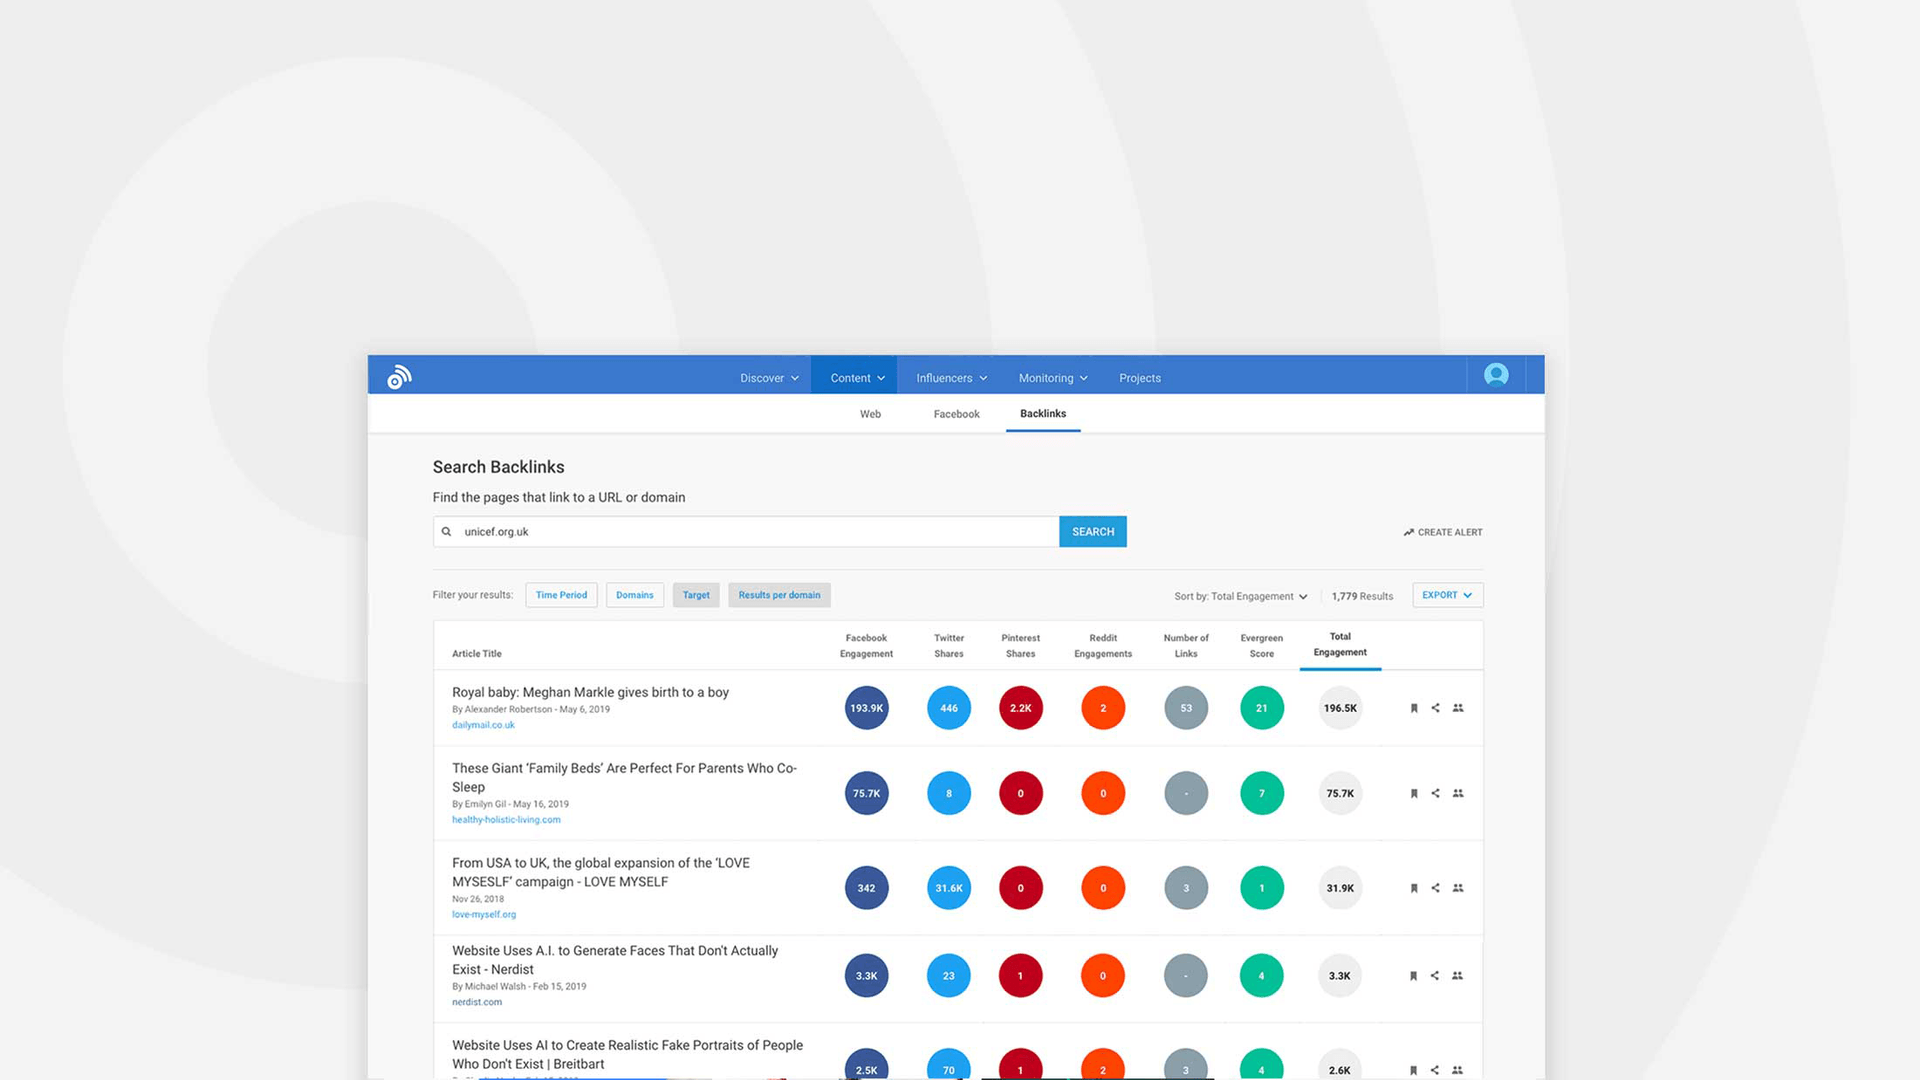Share the Royal baby article

click(x=1435, y=708)
